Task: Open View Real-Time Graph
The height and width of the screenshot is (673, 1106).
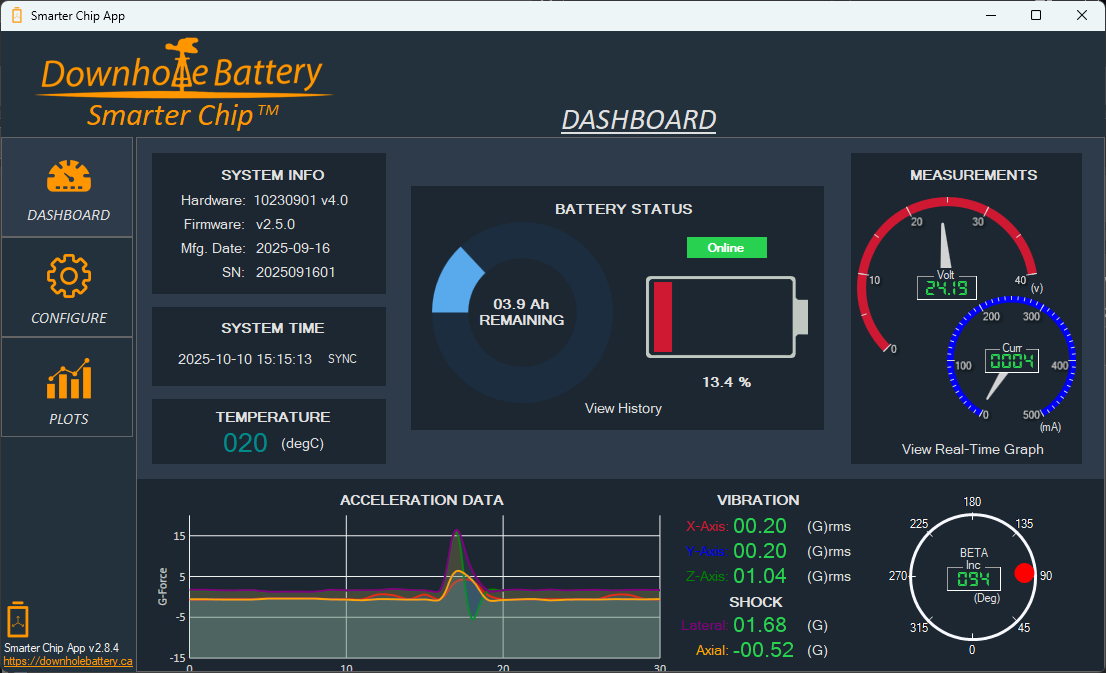Action: [x=973, y=449]
